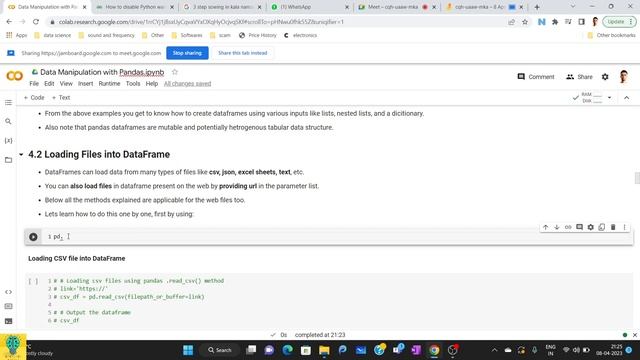Open the cell editor settings gear
Image resolution: width=640 pixels, height=360 pixels.
(x=591, y=227)
